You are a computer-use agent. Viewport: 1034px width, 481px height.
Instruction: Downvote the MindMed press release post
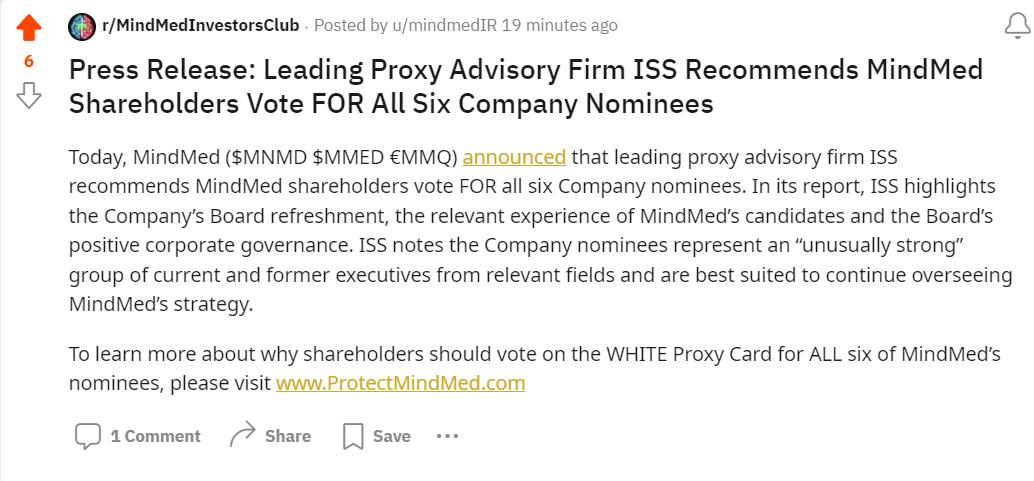point(29,95)
